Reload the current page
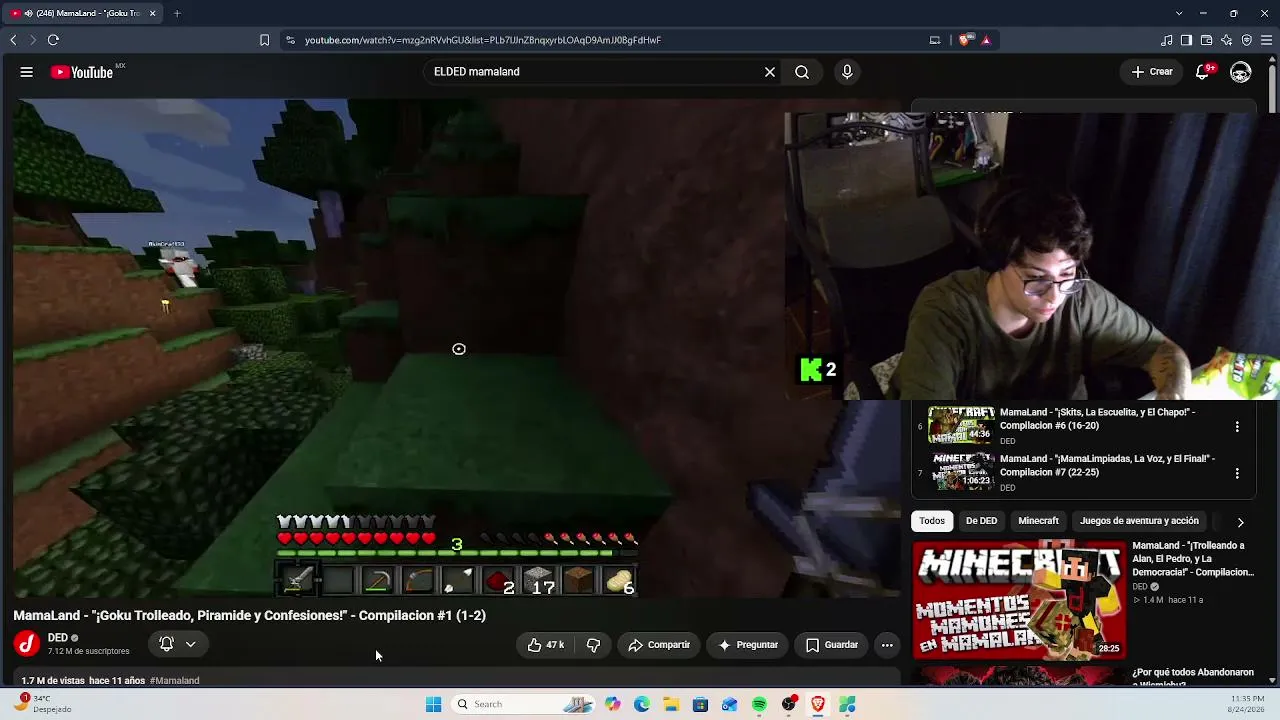The image size is (1280, 720). pyautogui.click(x=53, y=40)
